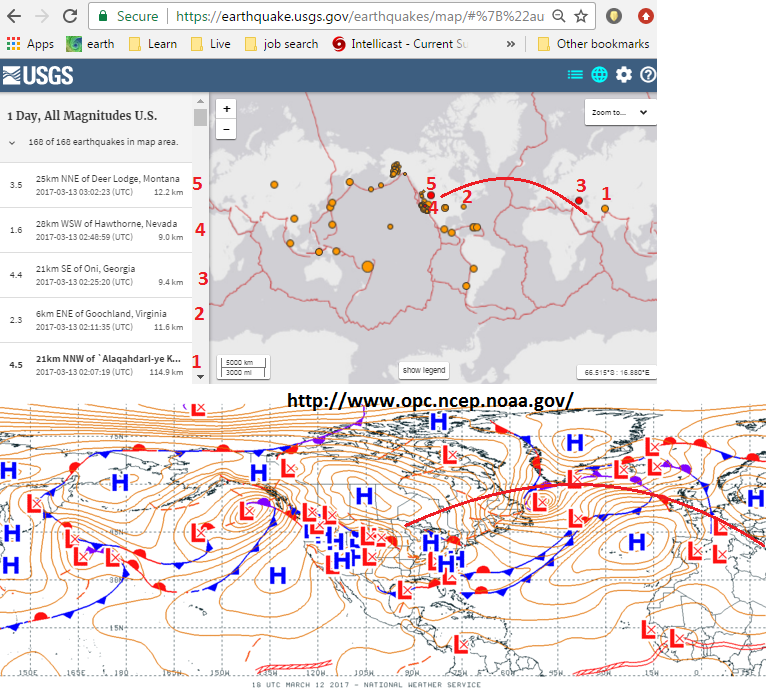Open the 'Other bookmarks' folder
The image size is (766, 696).
pyautogui.click(x=594, y=44)
